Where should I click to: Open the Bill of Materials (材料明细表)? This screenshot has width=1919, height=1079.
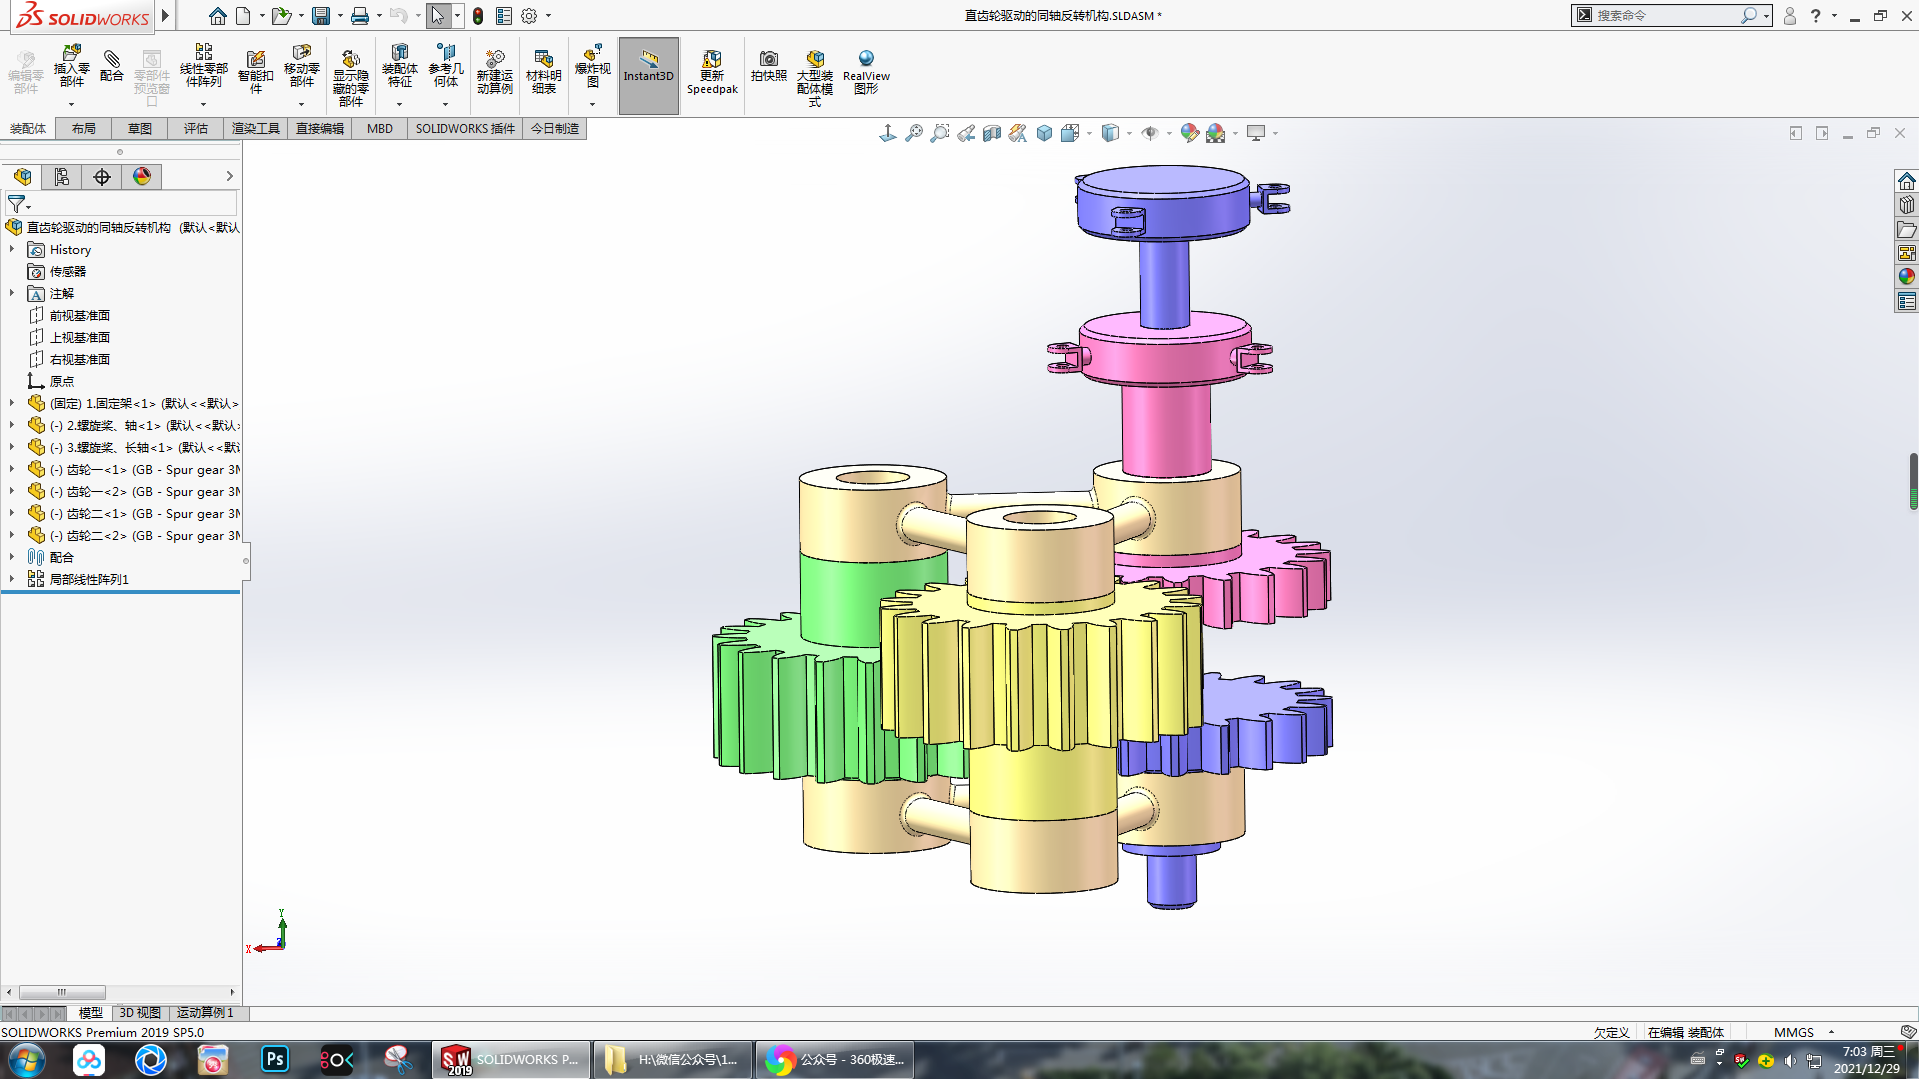click(x=543, y=72)
